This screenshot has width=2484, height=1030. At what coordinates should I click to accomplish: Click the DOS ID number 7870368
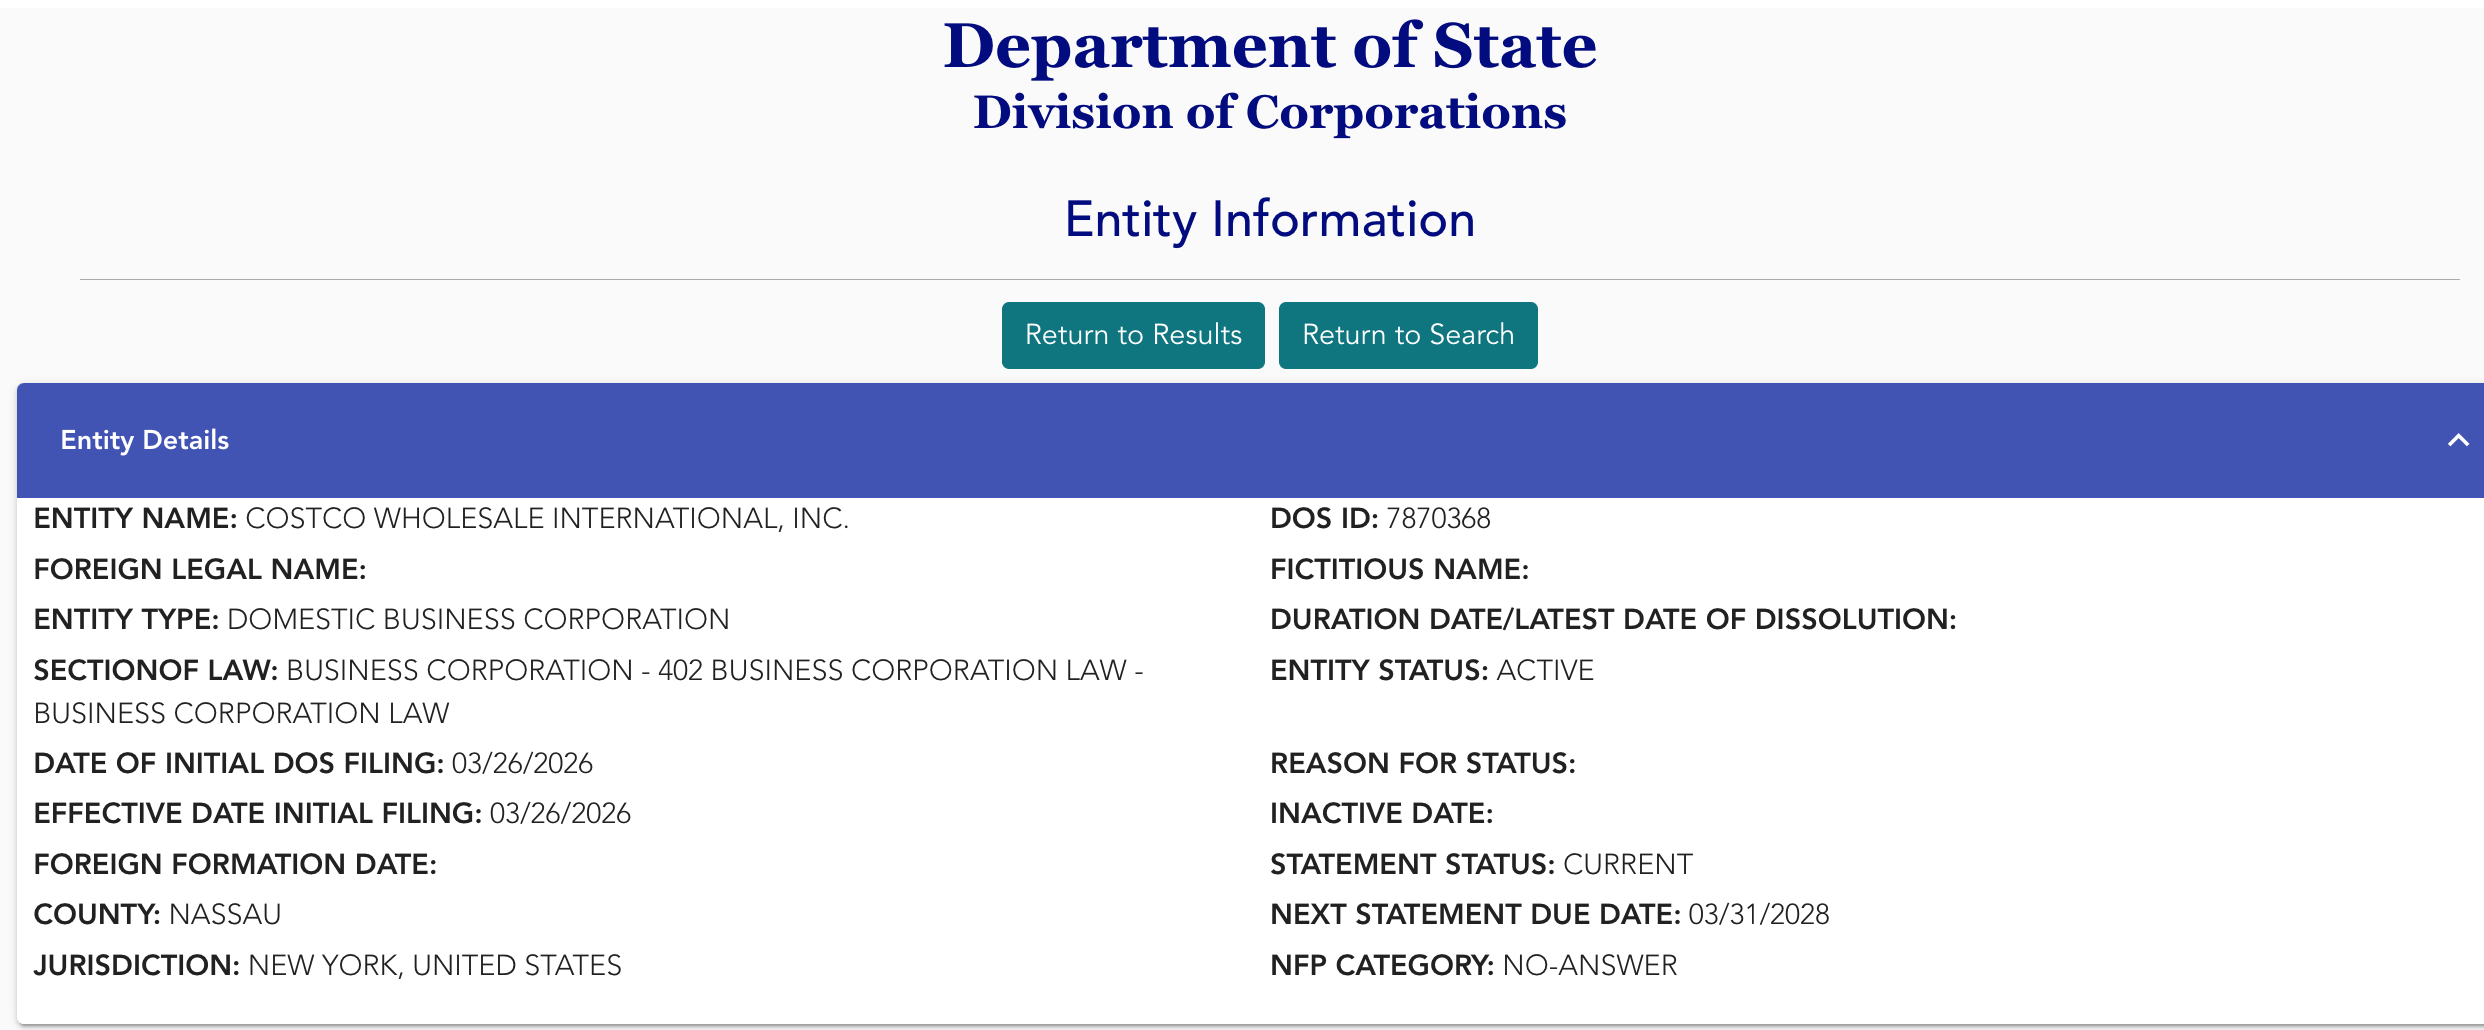(x=1438, y=518)
